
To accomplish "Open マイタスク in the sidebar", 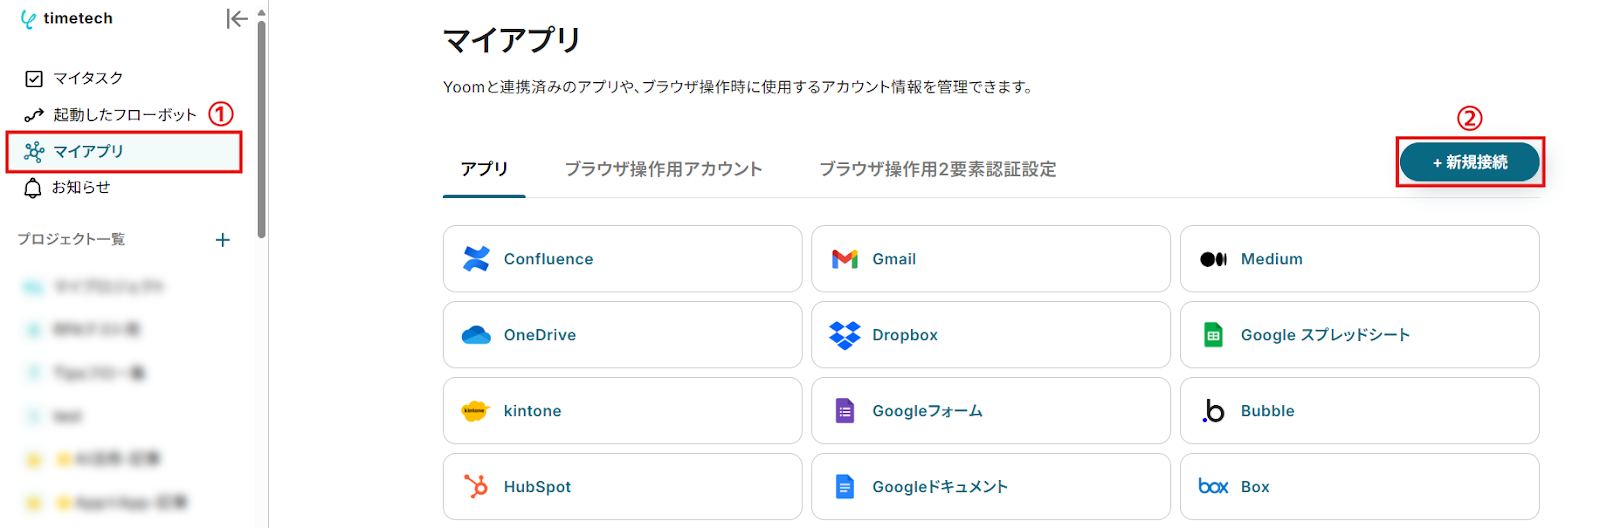I will tap(87, 78).
